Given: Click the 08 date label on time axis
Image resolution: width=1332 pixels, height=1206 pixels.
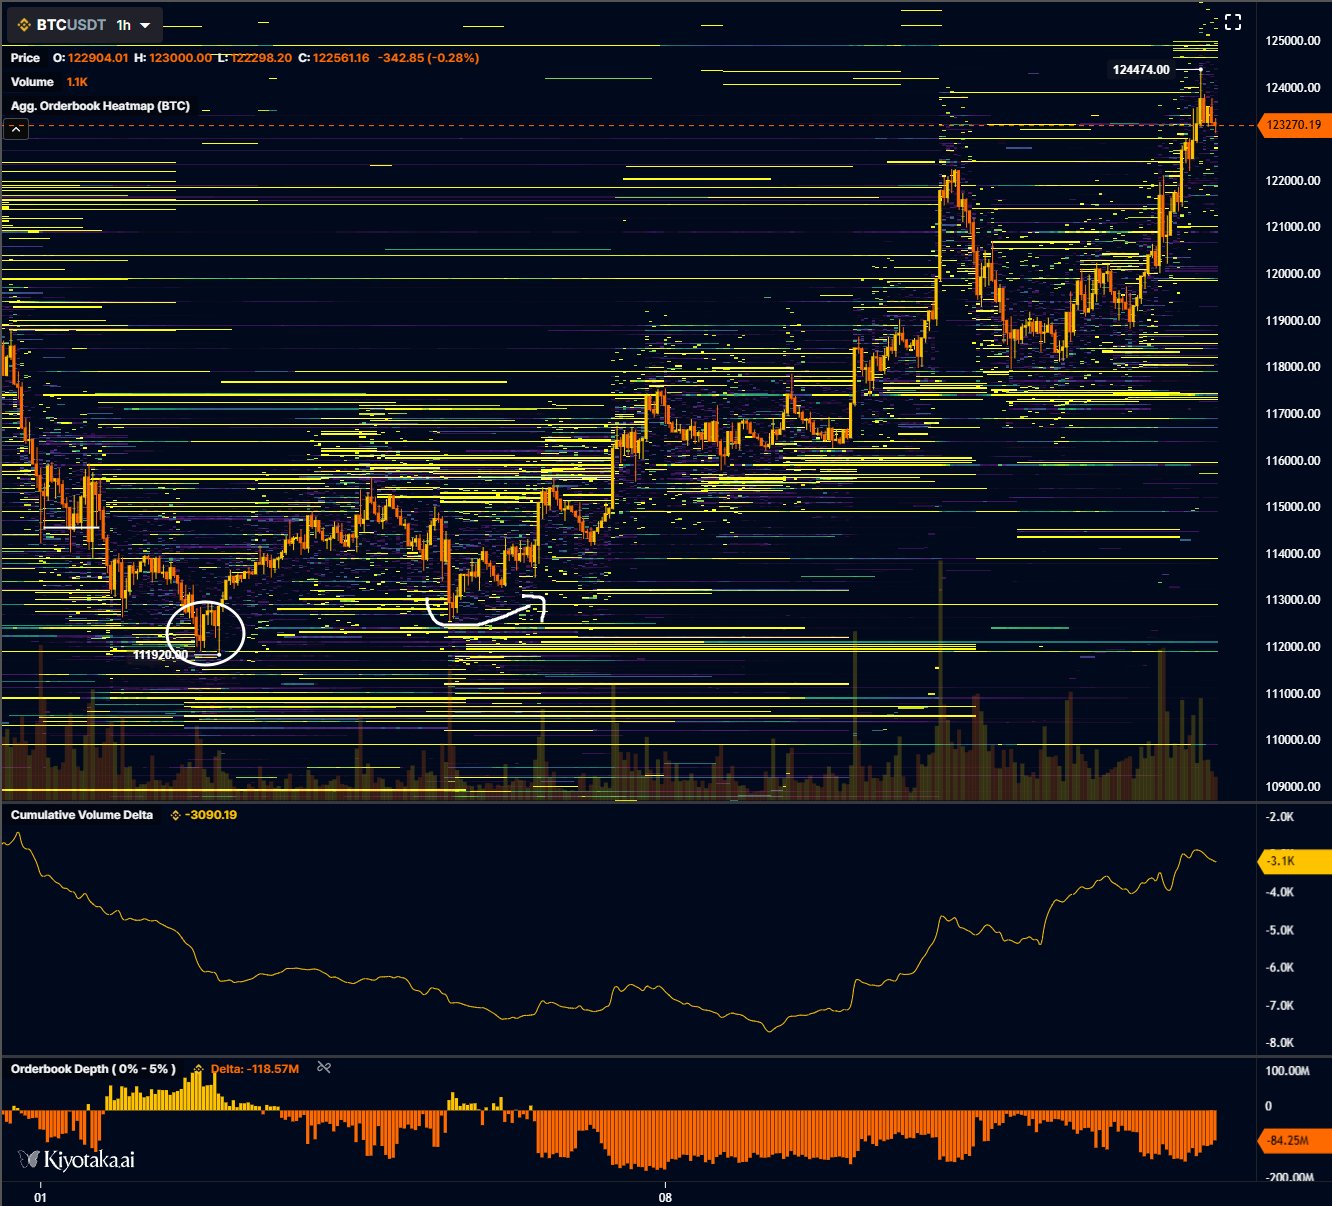Looking at the screenshot, I should click(665, 1196).
